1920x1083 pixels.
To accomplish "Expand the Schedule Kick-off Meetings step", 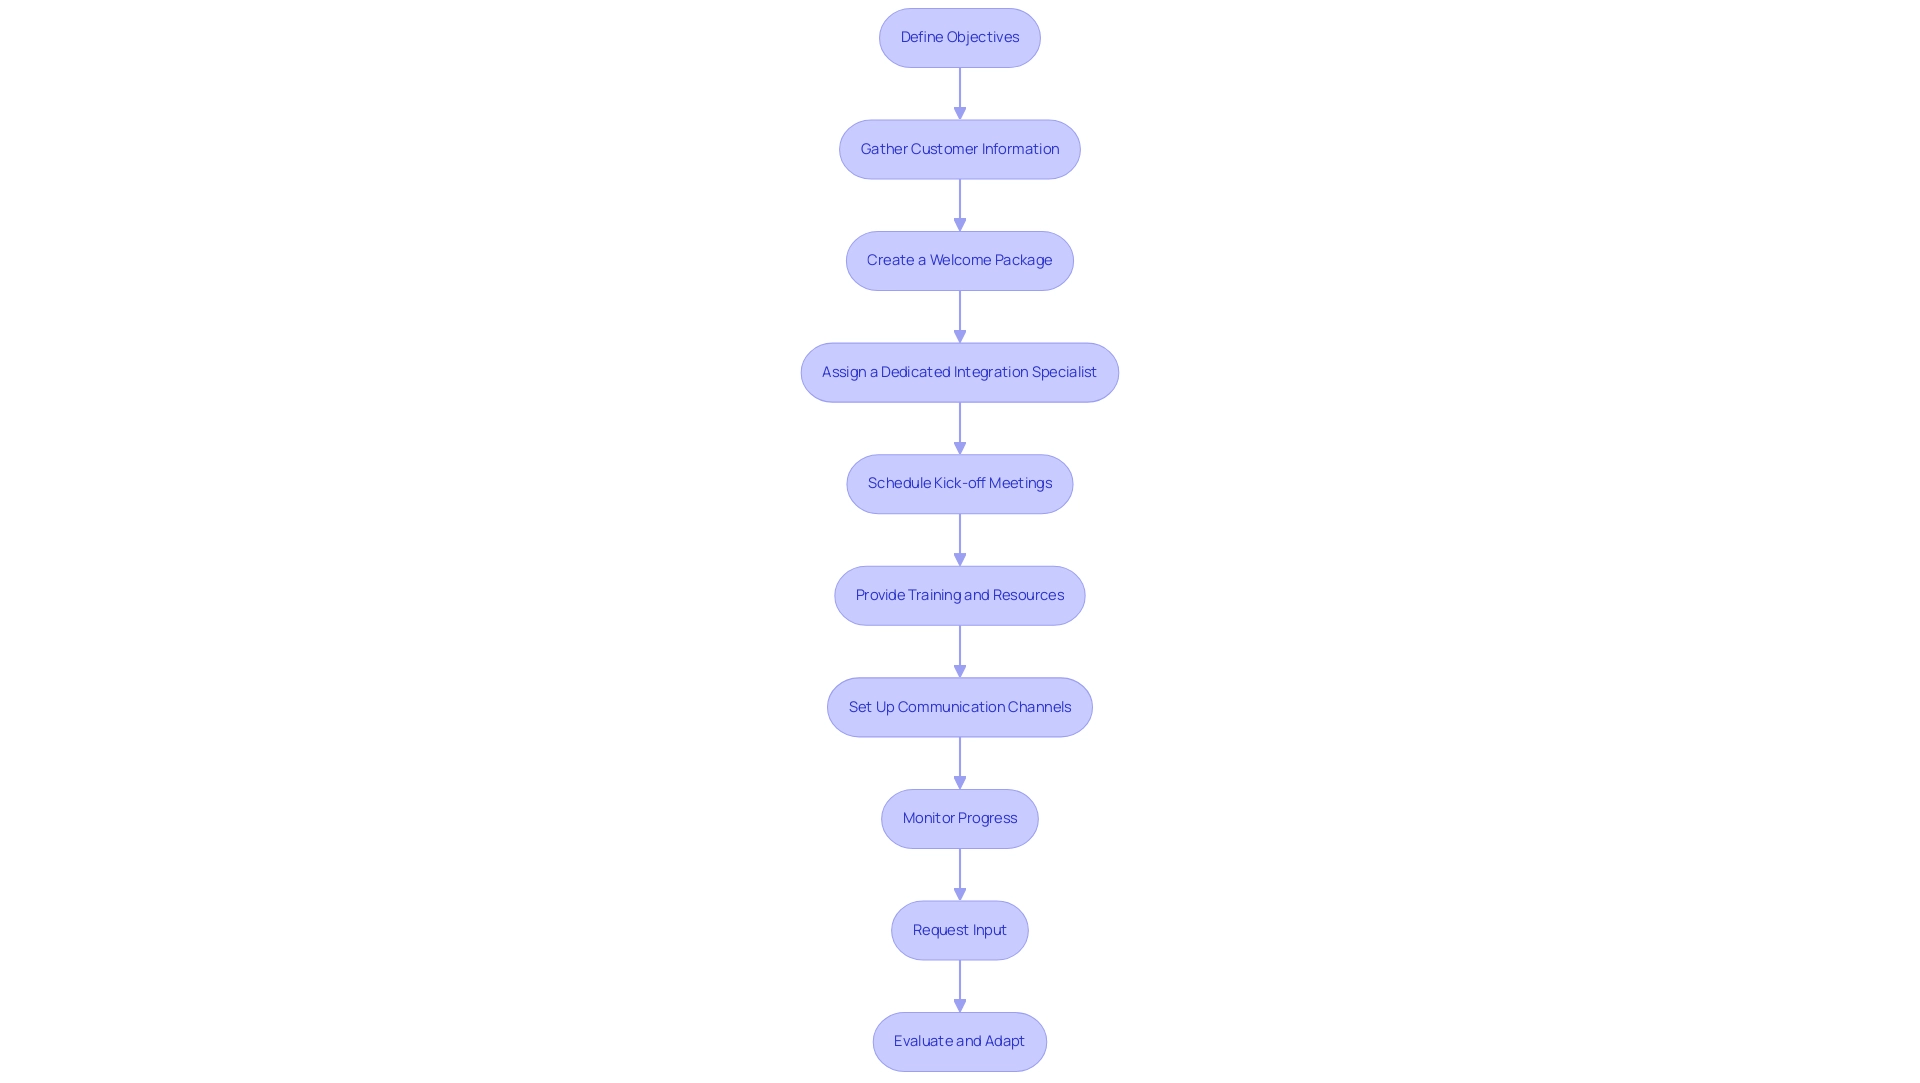I will (959, 483).
